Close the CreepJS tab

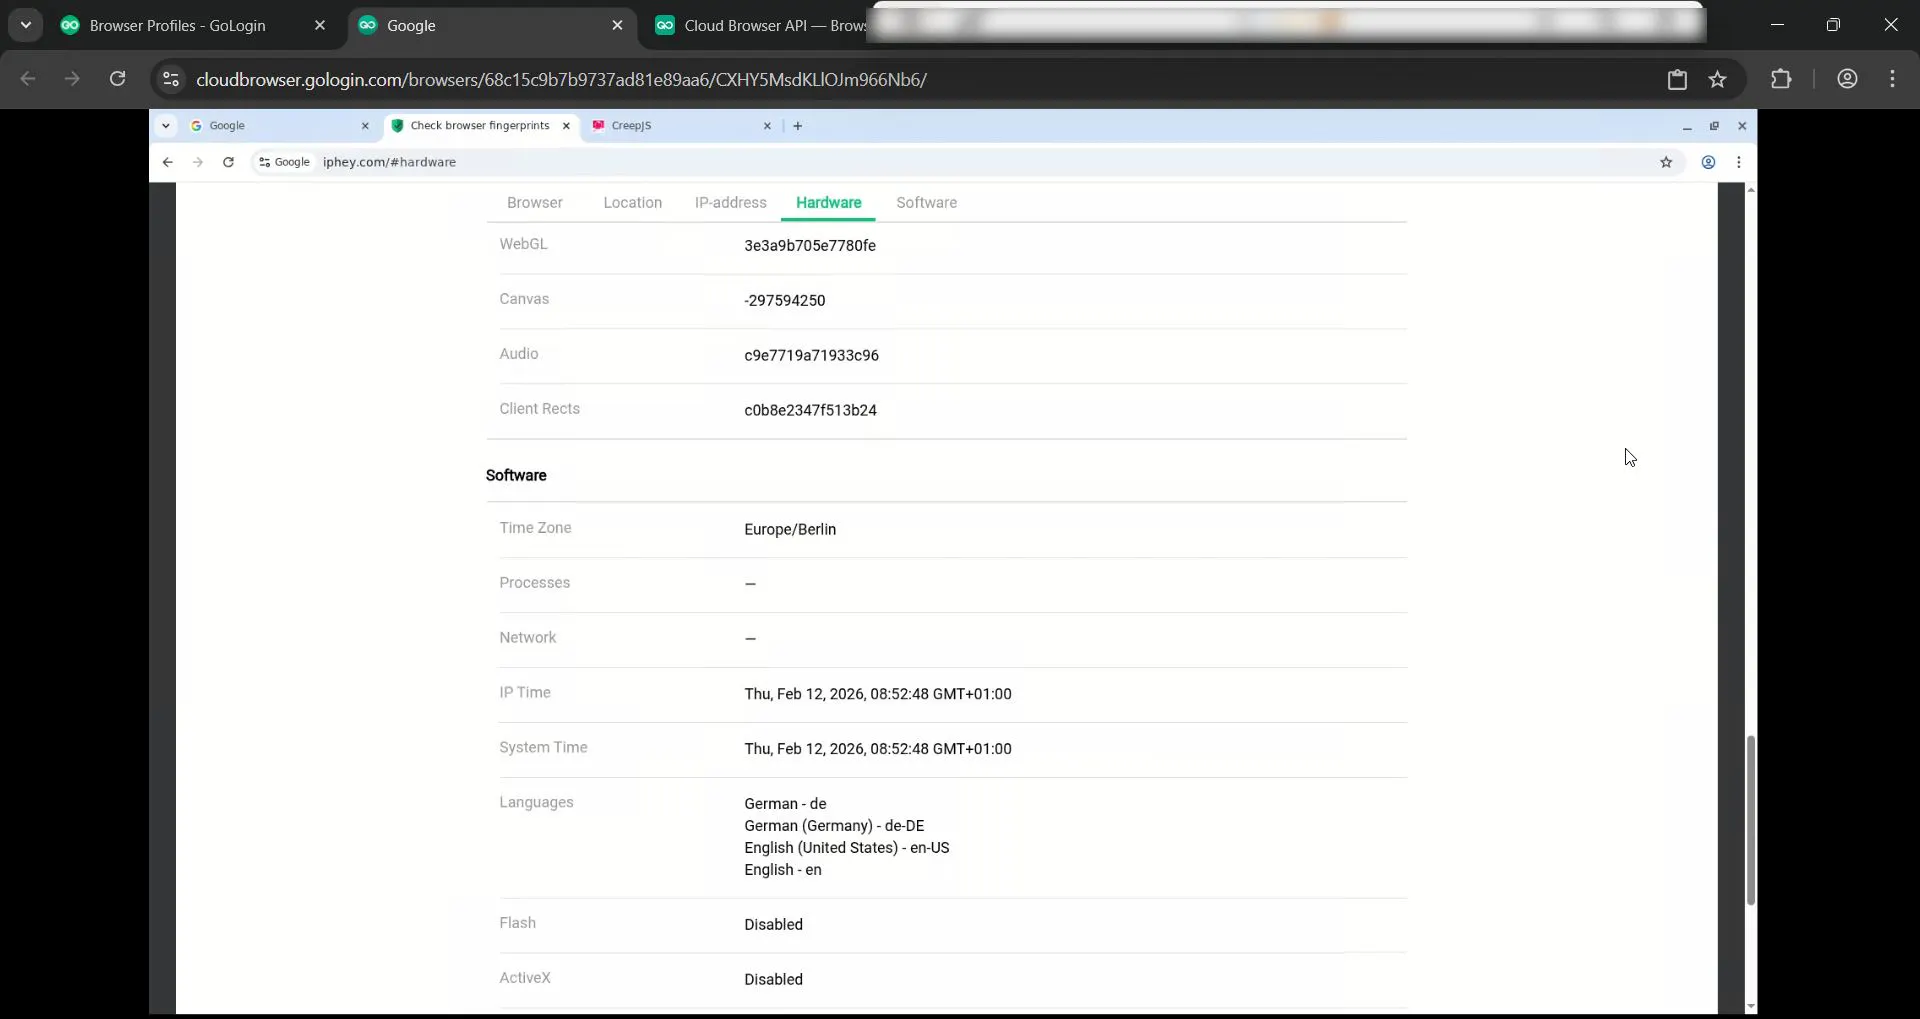pos(767,126)
